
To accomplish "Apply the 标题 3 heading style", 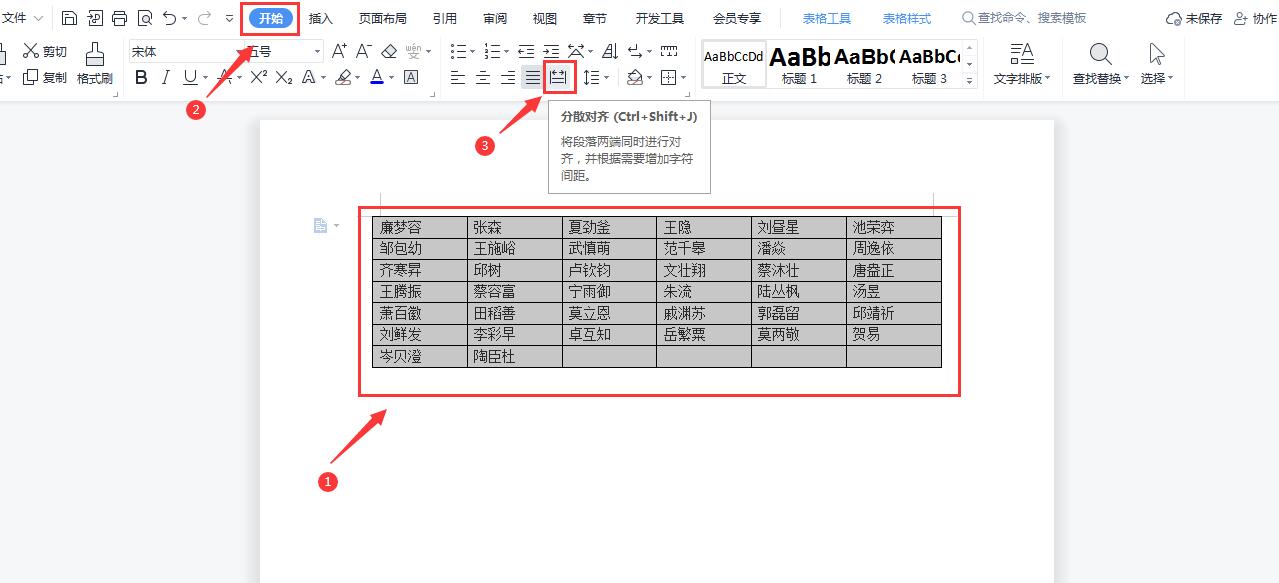I will pyautogui.click(x=929, y=65).
